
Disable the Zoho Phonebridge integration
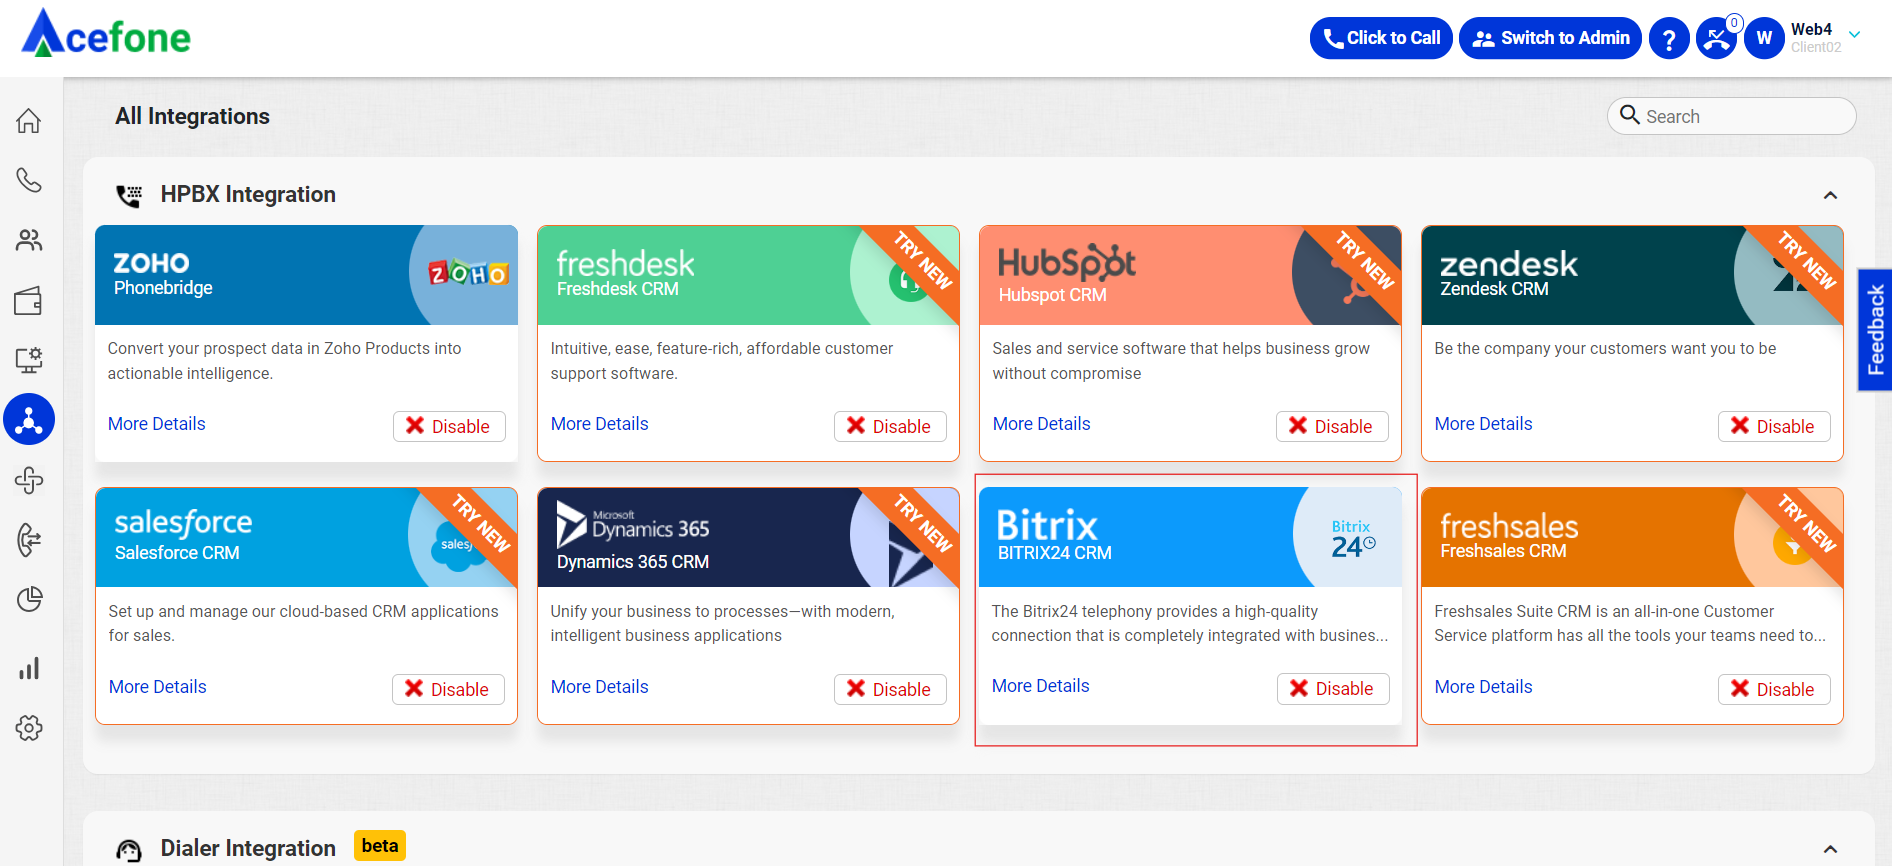pyautogui.click(x=449, y=426)
